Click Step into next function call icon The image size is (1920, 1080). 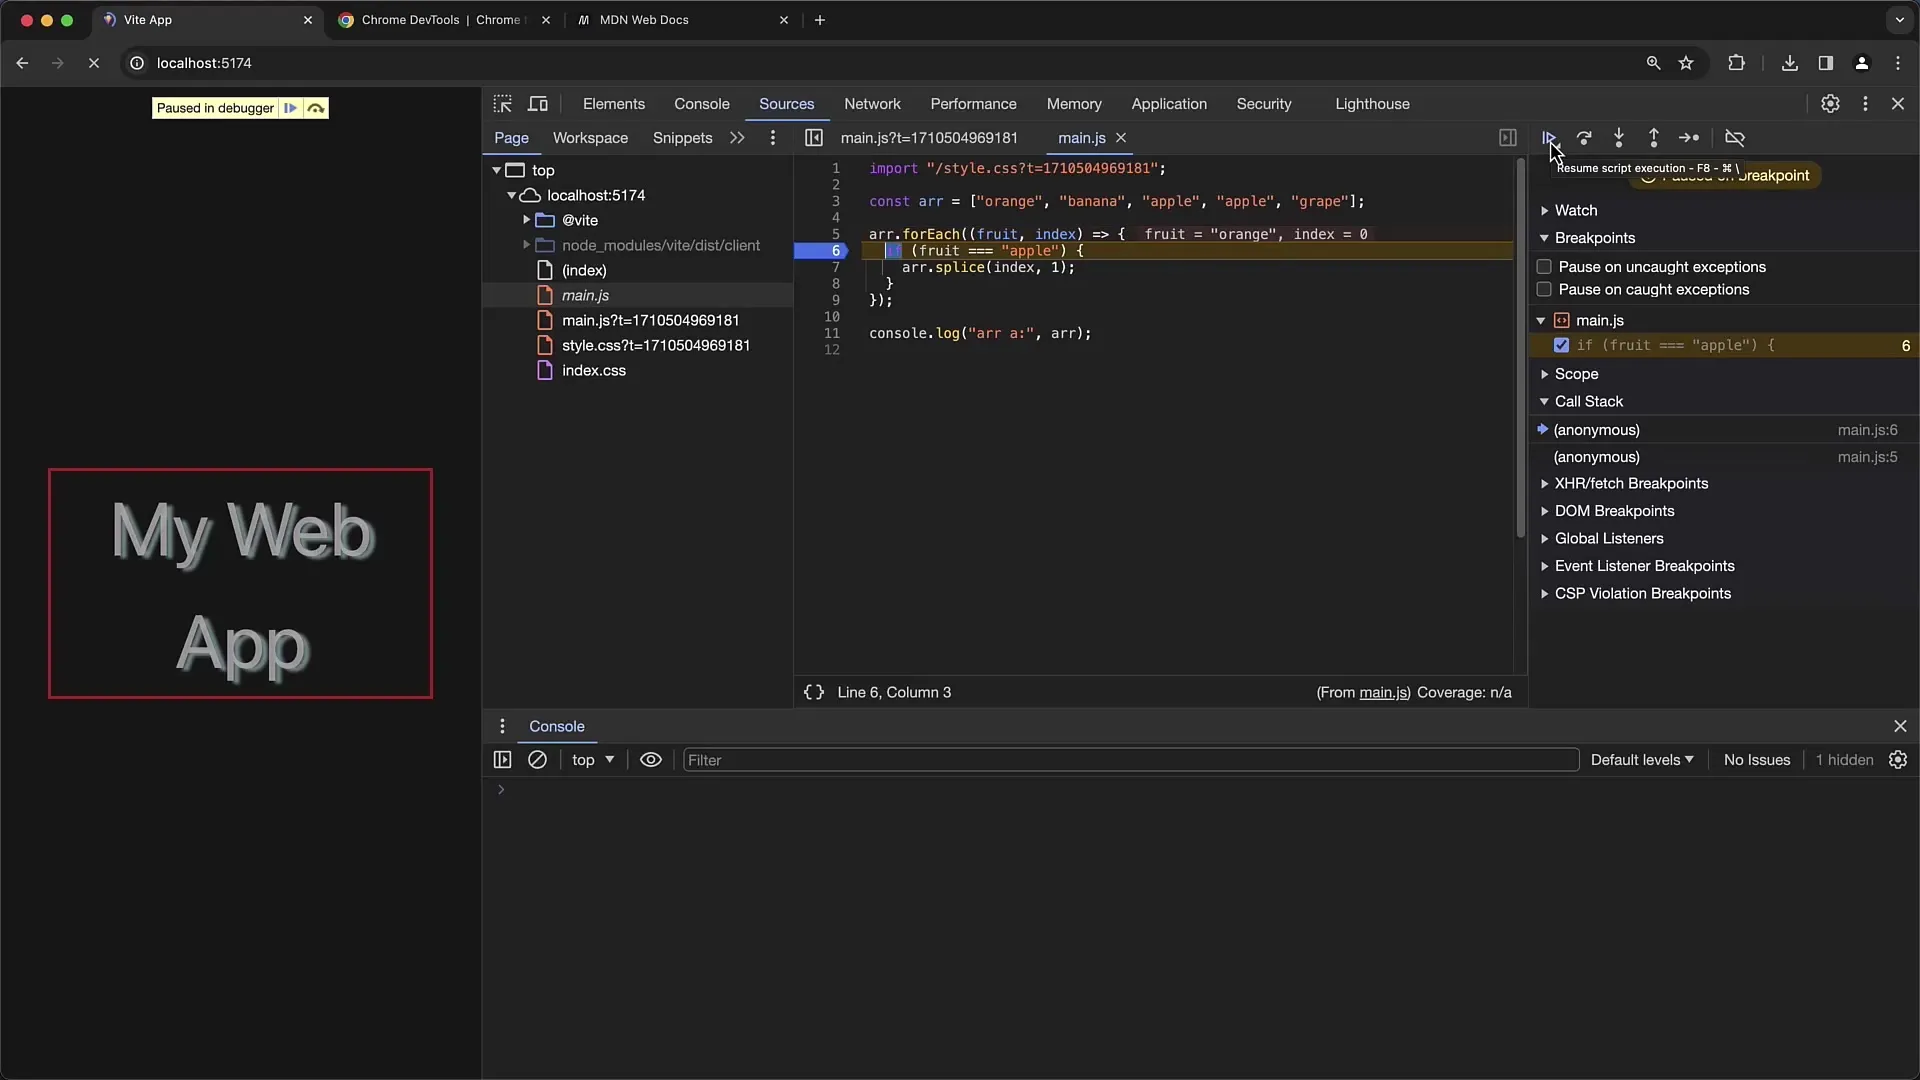point(1619,138)
